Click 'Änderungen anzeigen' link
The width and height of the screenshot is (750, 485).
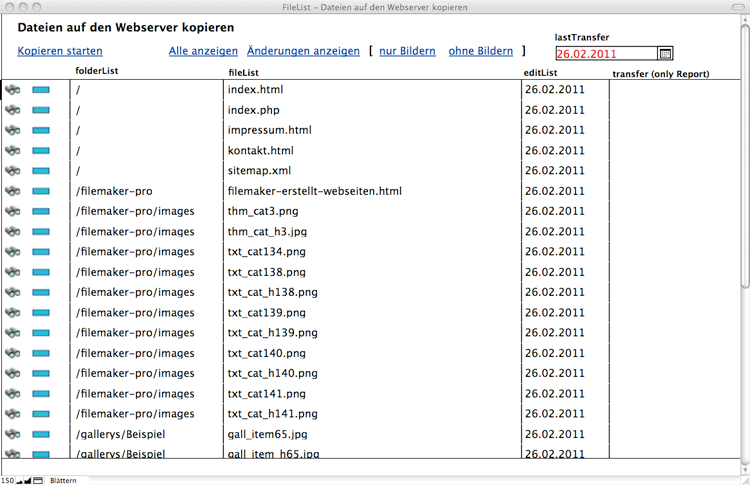[303, 51]
